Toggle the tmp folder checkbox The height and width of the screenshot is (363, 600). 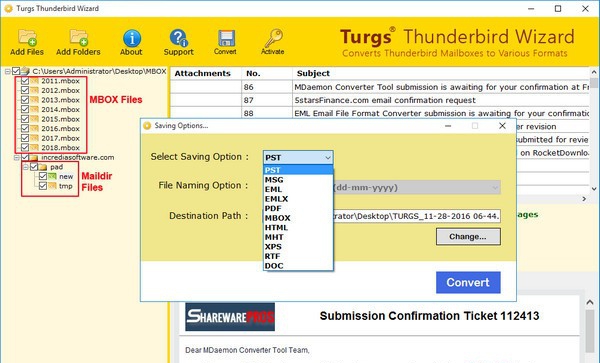43,186
